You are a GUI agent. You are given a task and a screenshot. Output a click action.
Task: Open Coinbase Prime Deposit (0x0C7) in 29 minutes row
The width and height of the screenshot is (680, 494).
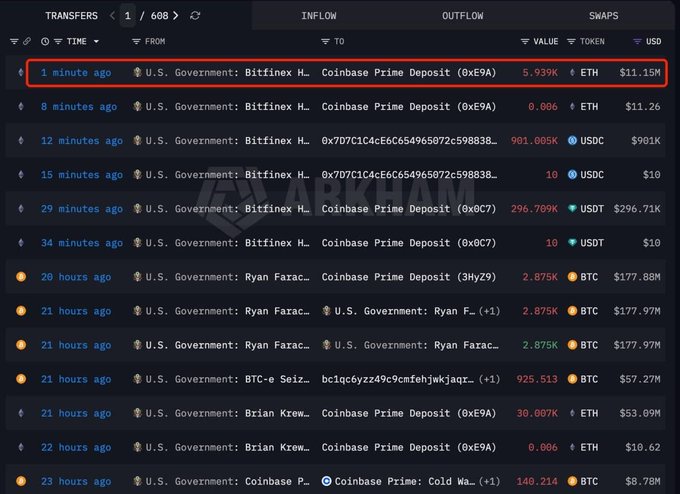[409, 209]
